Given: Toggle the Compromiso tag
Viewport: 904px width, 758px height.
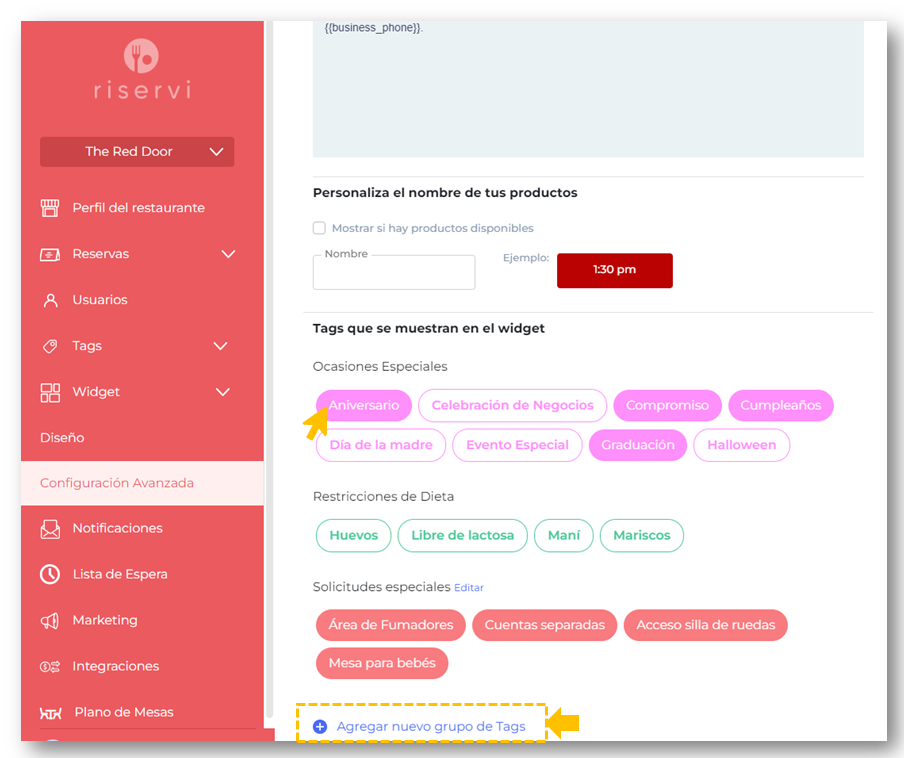Looking at the screenshot, I should [x=667, y=405].
